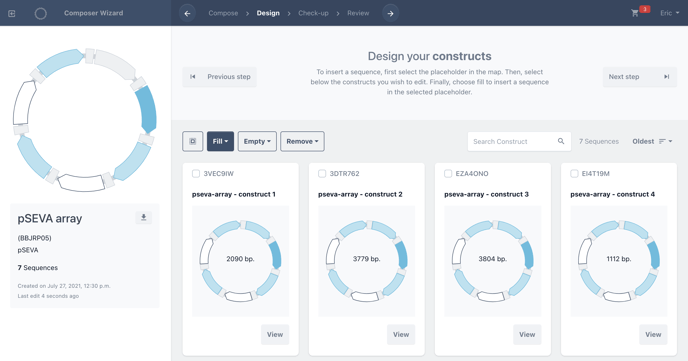The width and height of the screenshot is (688, 361).
Task: Select the dark blue plasmid segment placeholder
Action: (146, 109)
